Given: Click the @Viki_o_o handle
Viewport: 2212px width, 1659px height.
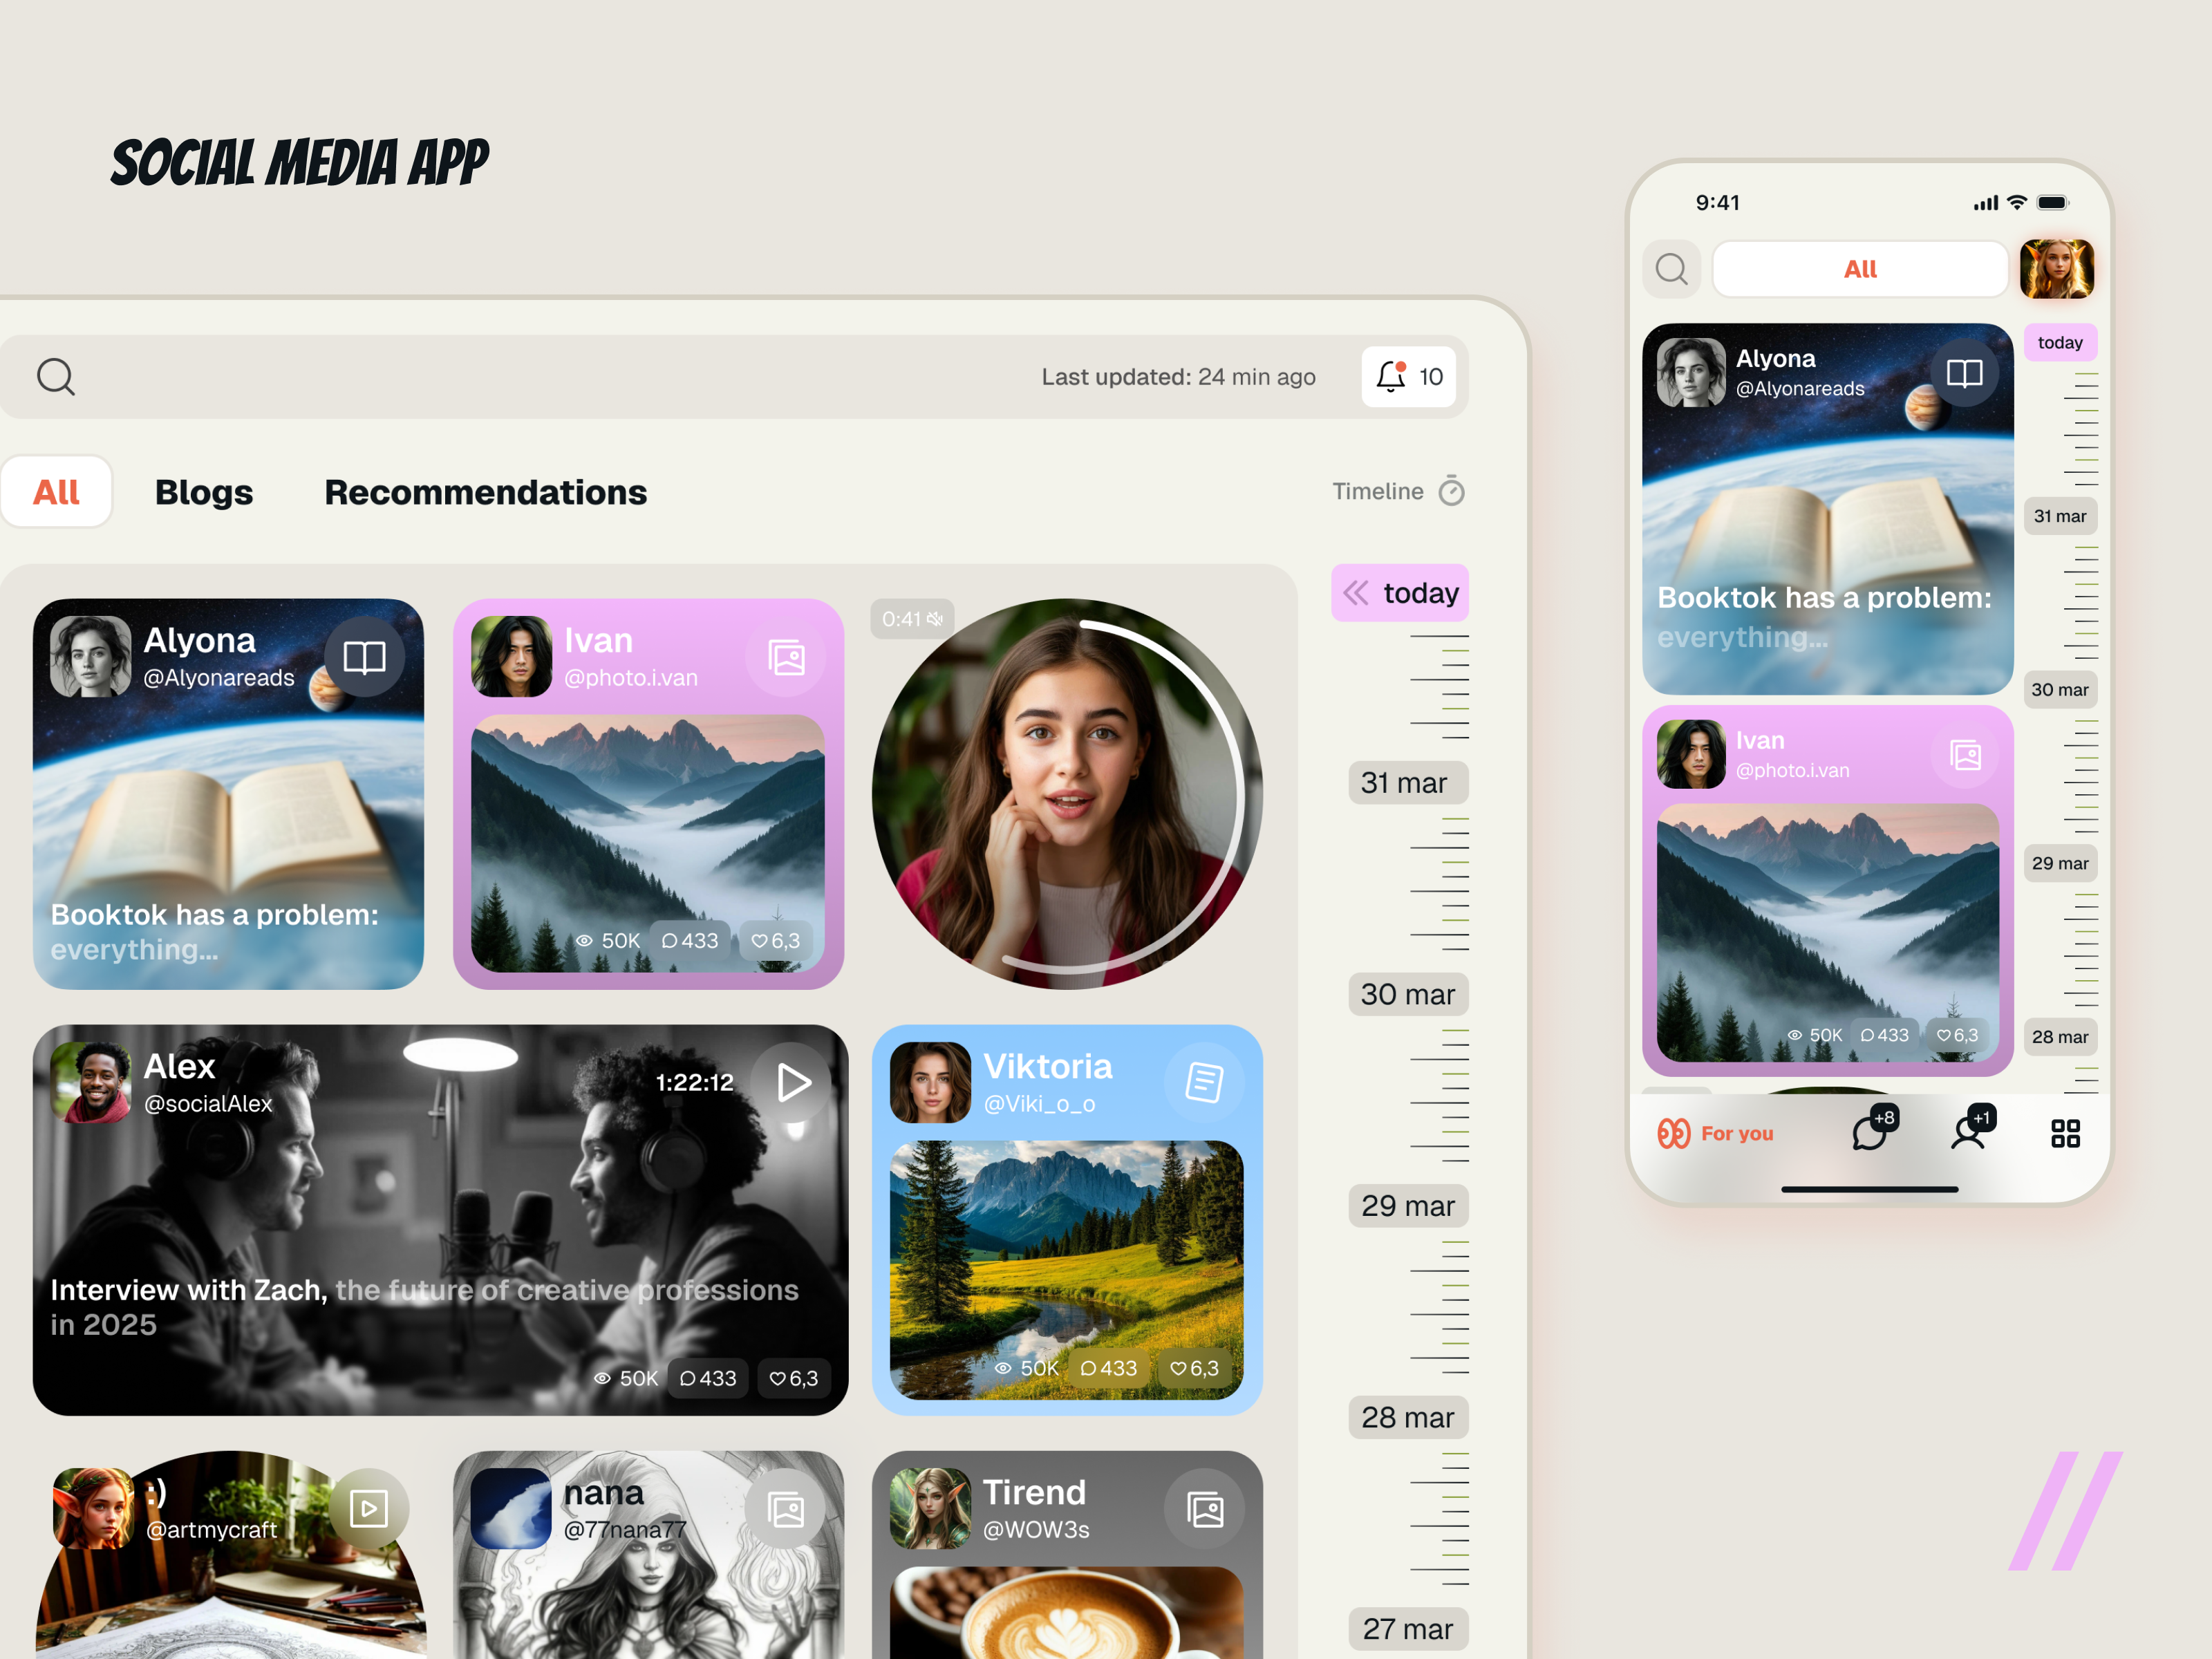Looking at the screenshot, I should pos(1040,1104).
